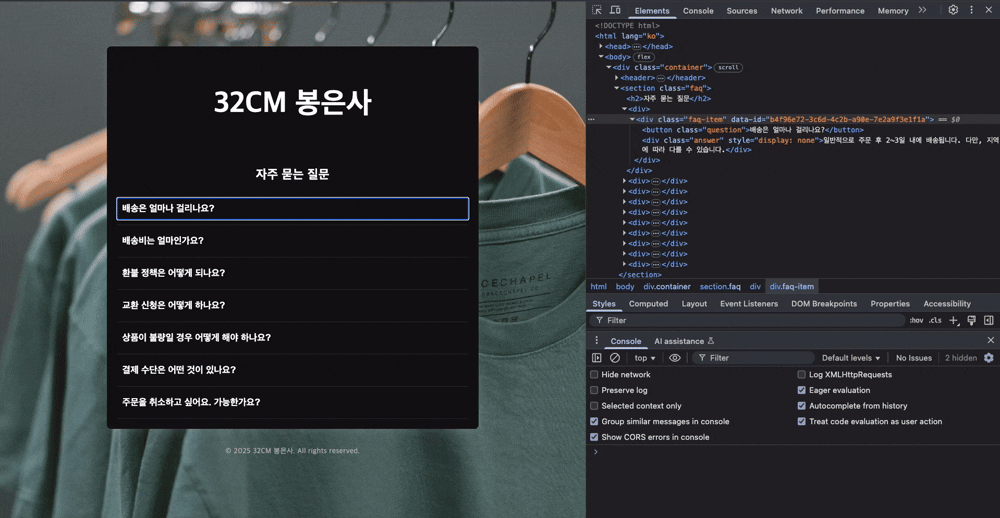Toggle the device toolbar icon
The width and height of the screenshot is (1000, 518).
615,10
